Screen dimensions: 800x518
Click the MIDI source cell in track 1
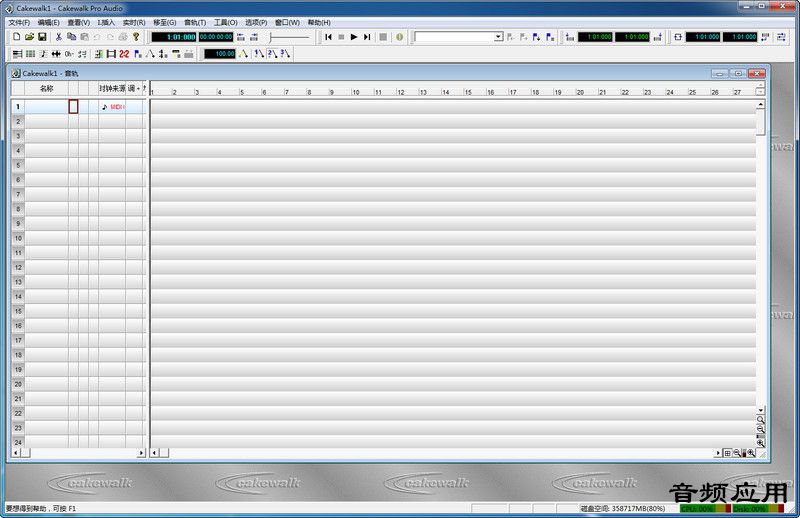point(112,107)
